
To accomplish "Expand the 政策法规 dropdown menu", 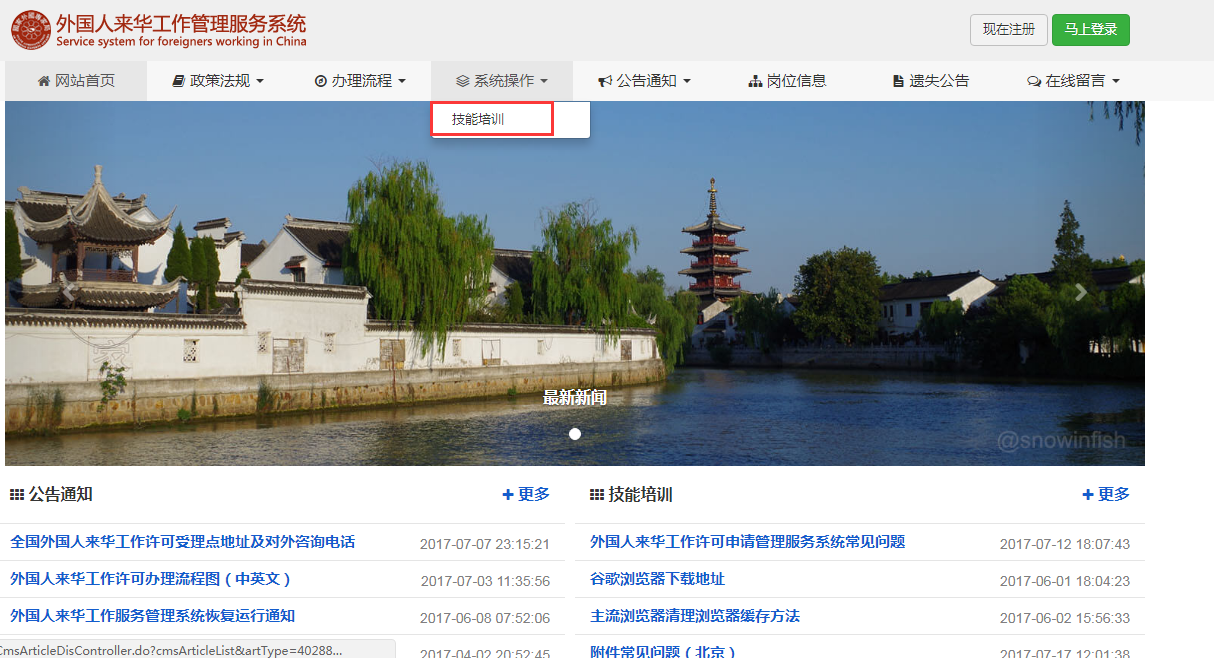I will 217,80.
